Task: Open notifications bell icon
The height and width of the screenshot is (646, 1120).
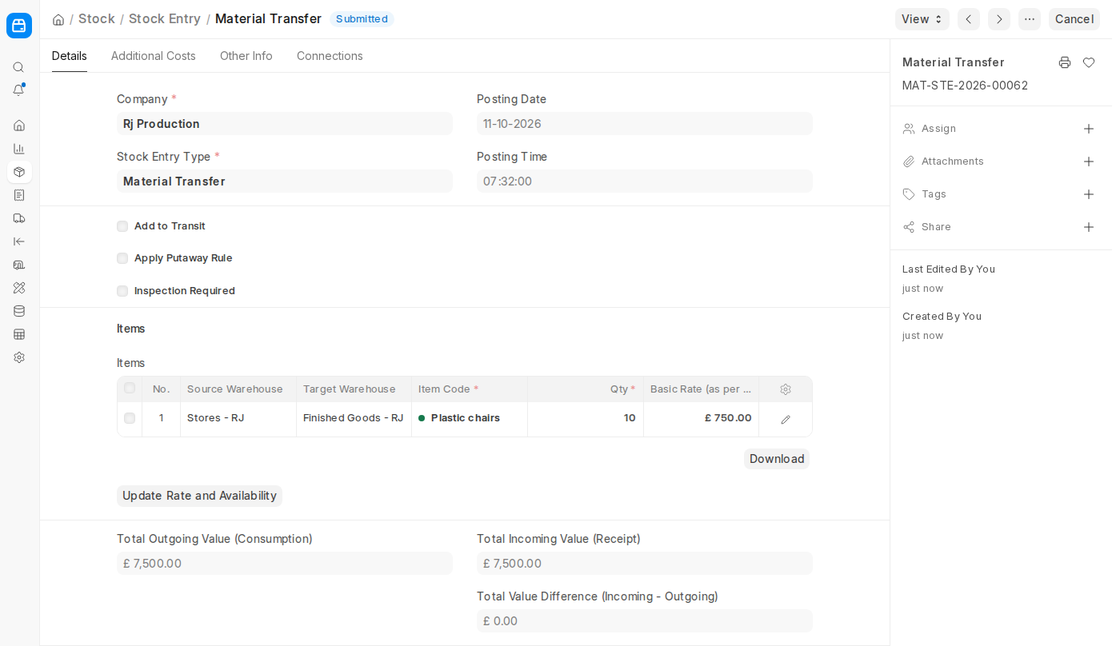Action: (x=19, y=90)
